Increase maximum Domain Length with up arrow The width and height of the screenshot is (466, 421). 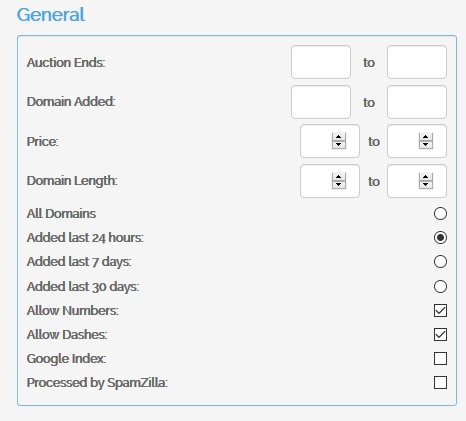(x=426, y=177)
